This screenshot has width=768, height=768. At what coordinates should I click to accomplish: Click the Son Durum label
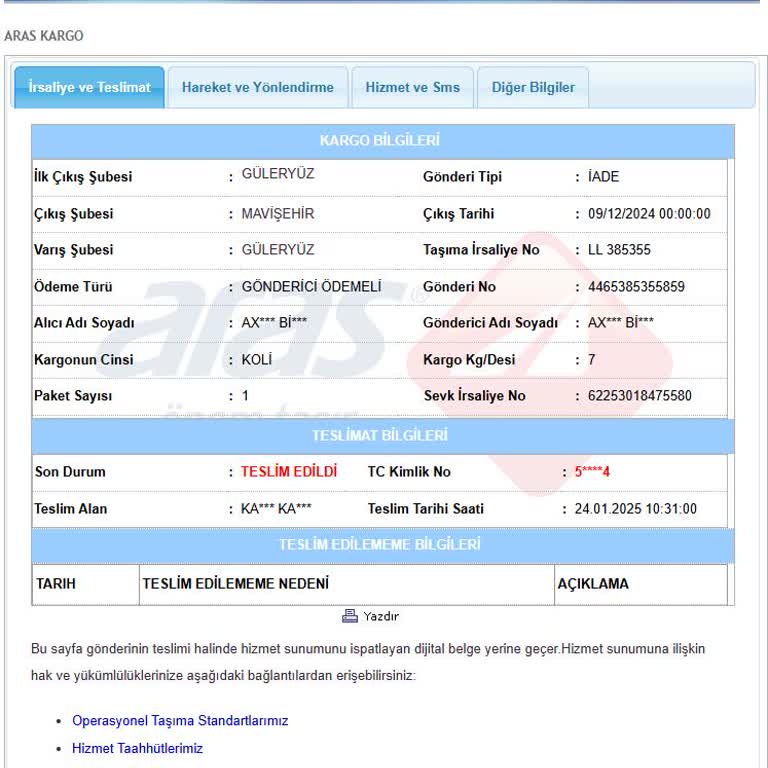tap(70, 472)
